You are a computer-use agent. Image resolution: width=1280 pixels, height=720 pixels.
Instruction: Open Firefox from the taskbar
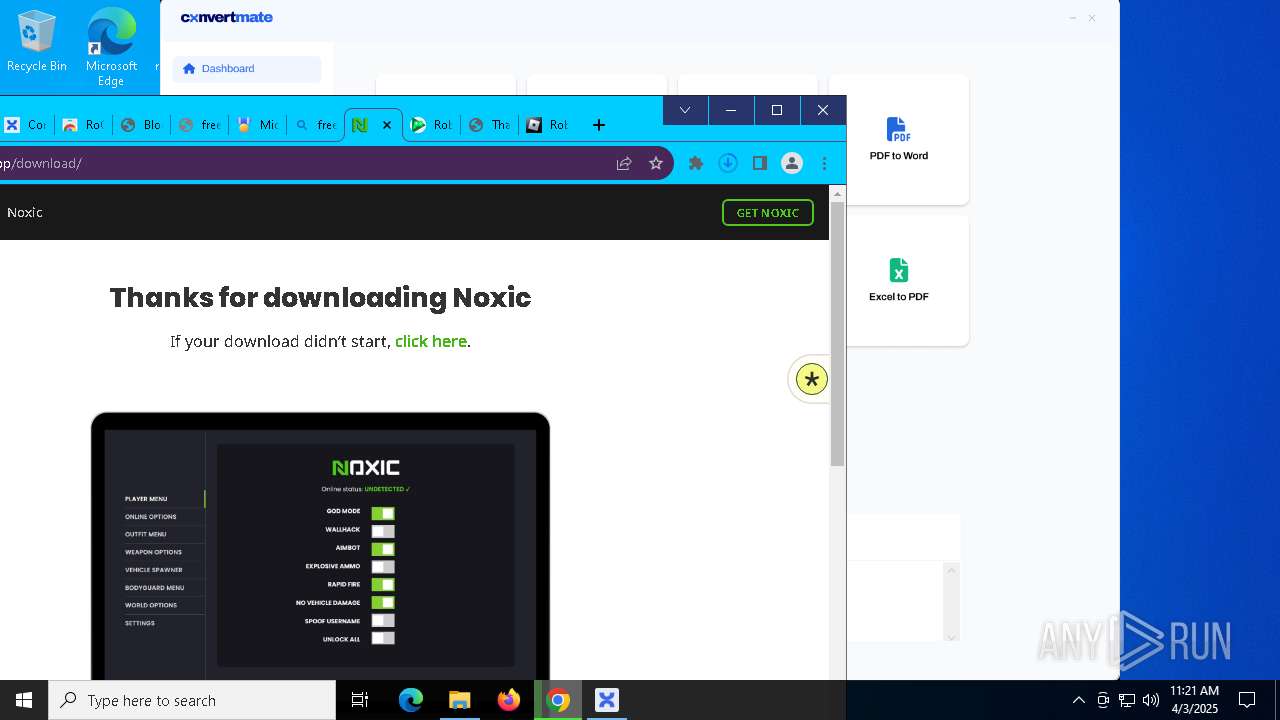pyautogui.click(x=509, y=700)
